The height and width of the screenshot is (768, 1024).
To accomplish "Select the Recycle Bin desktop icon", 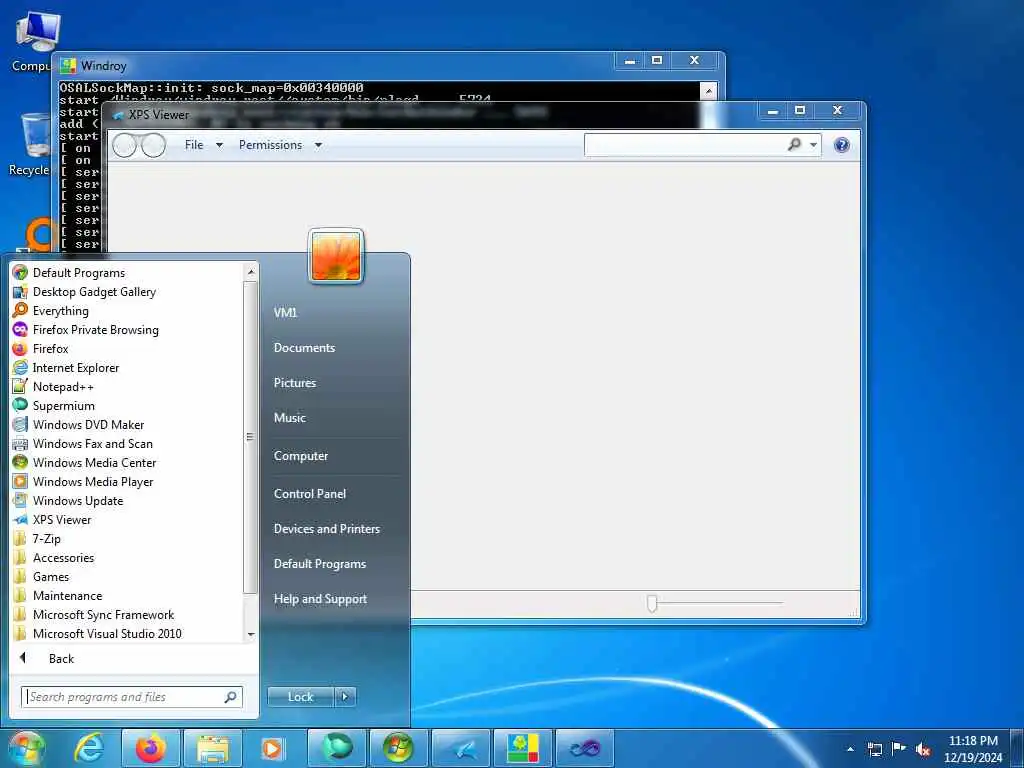I will click(x=29, y=145).
